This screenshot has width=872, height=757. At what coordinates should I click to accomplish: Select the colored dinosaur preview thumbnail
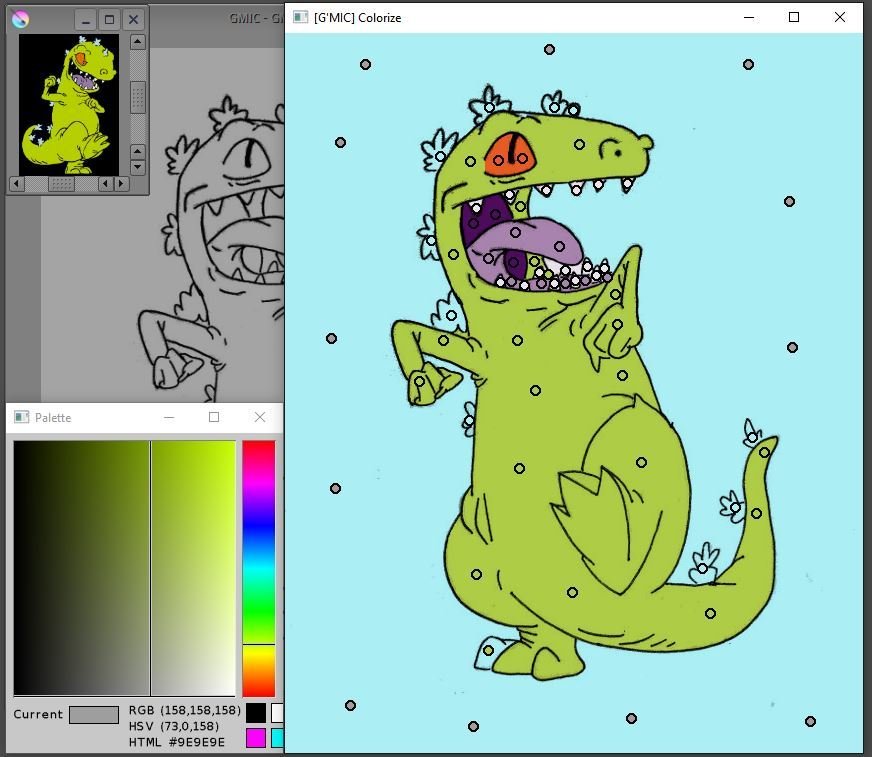pos(69,105)
